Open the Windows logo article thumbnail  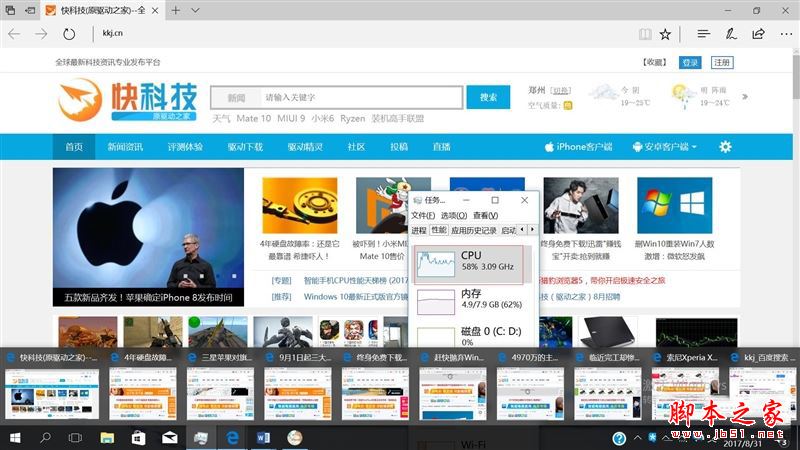coord(674,206)
